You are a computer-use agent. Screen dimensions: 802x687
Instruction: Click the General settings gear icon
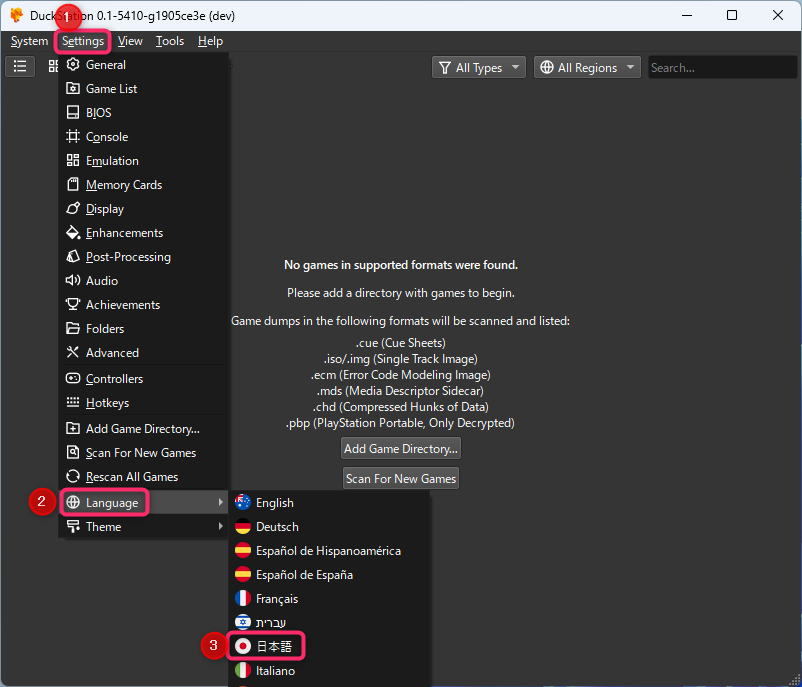point(73,64)
